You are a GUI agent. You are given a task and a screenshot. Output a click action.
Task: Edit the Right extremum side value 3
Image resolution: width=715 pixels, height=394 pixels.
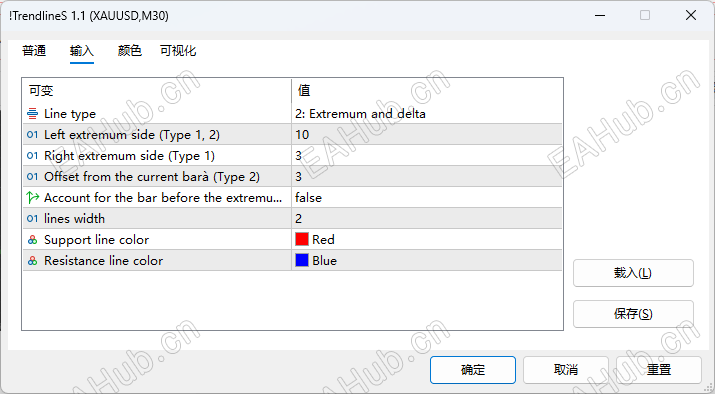click(x=427, y=156)
